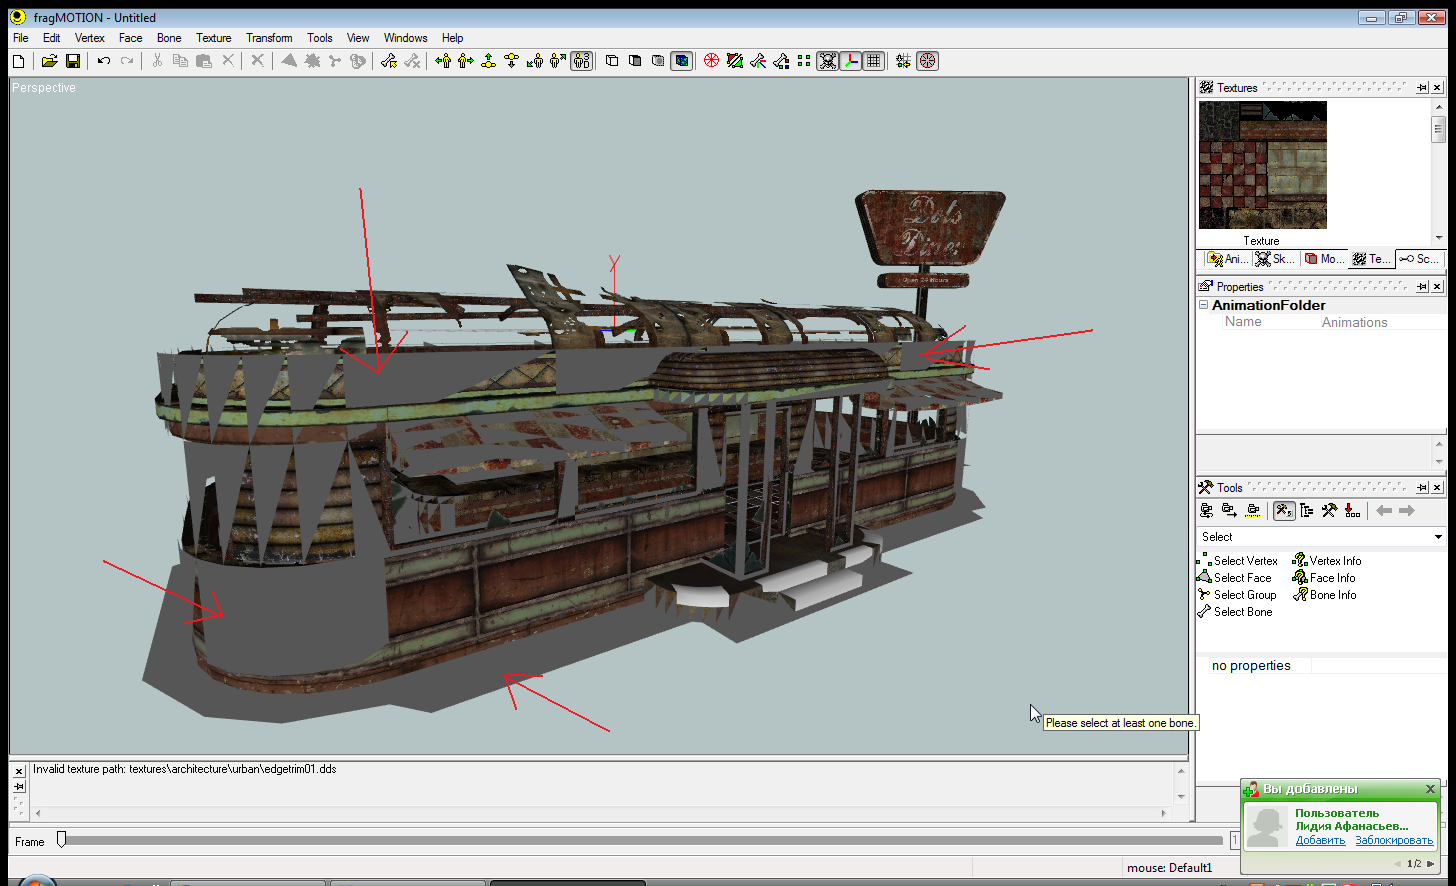Open the Select tool category dropdown
This screenshot has height=886, width=1456.
click(1438, 537)
